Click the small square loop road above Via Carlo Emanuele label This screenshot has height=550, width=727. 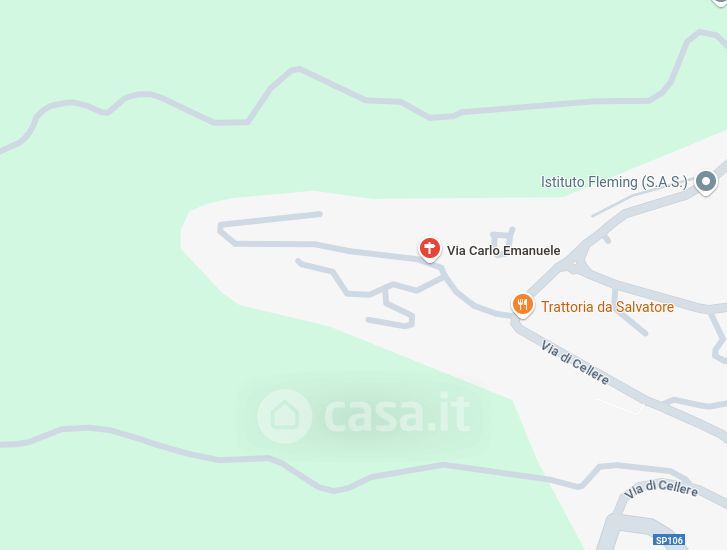tap(503, 239)
